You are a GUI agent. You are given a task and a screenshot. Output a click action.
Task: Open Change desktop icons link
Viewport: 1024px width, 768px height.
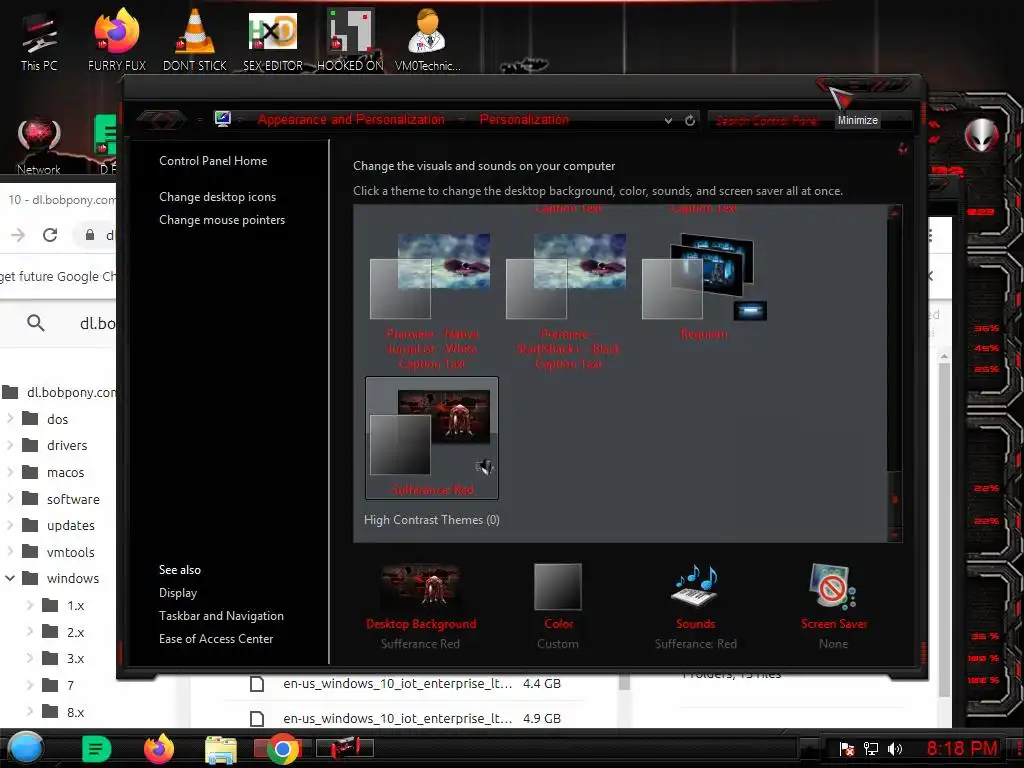point(217,197)
